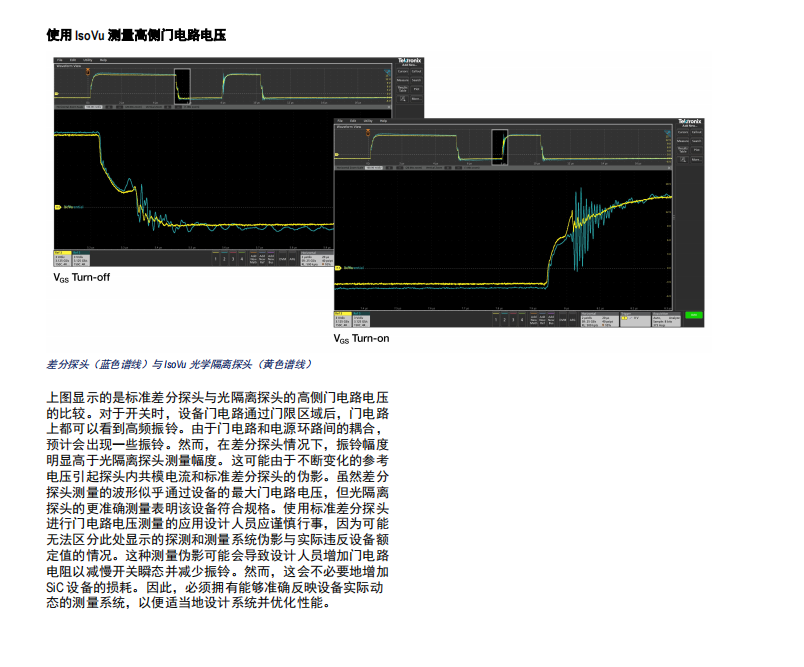
Task: Toggle channel 2 in the Turn-on scope
Action: tap(505, 320)
